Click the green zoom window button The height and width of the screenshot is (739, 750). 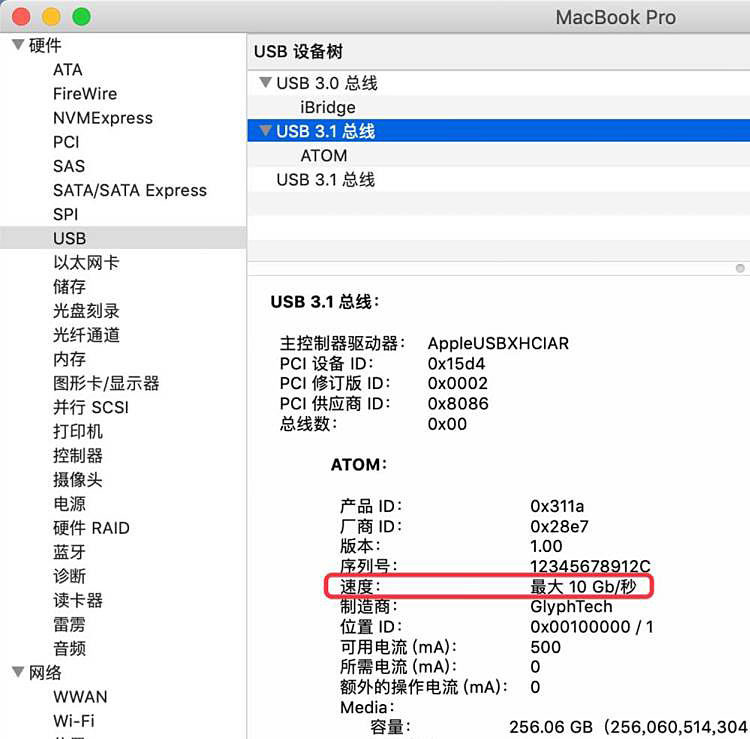[82, 16]
